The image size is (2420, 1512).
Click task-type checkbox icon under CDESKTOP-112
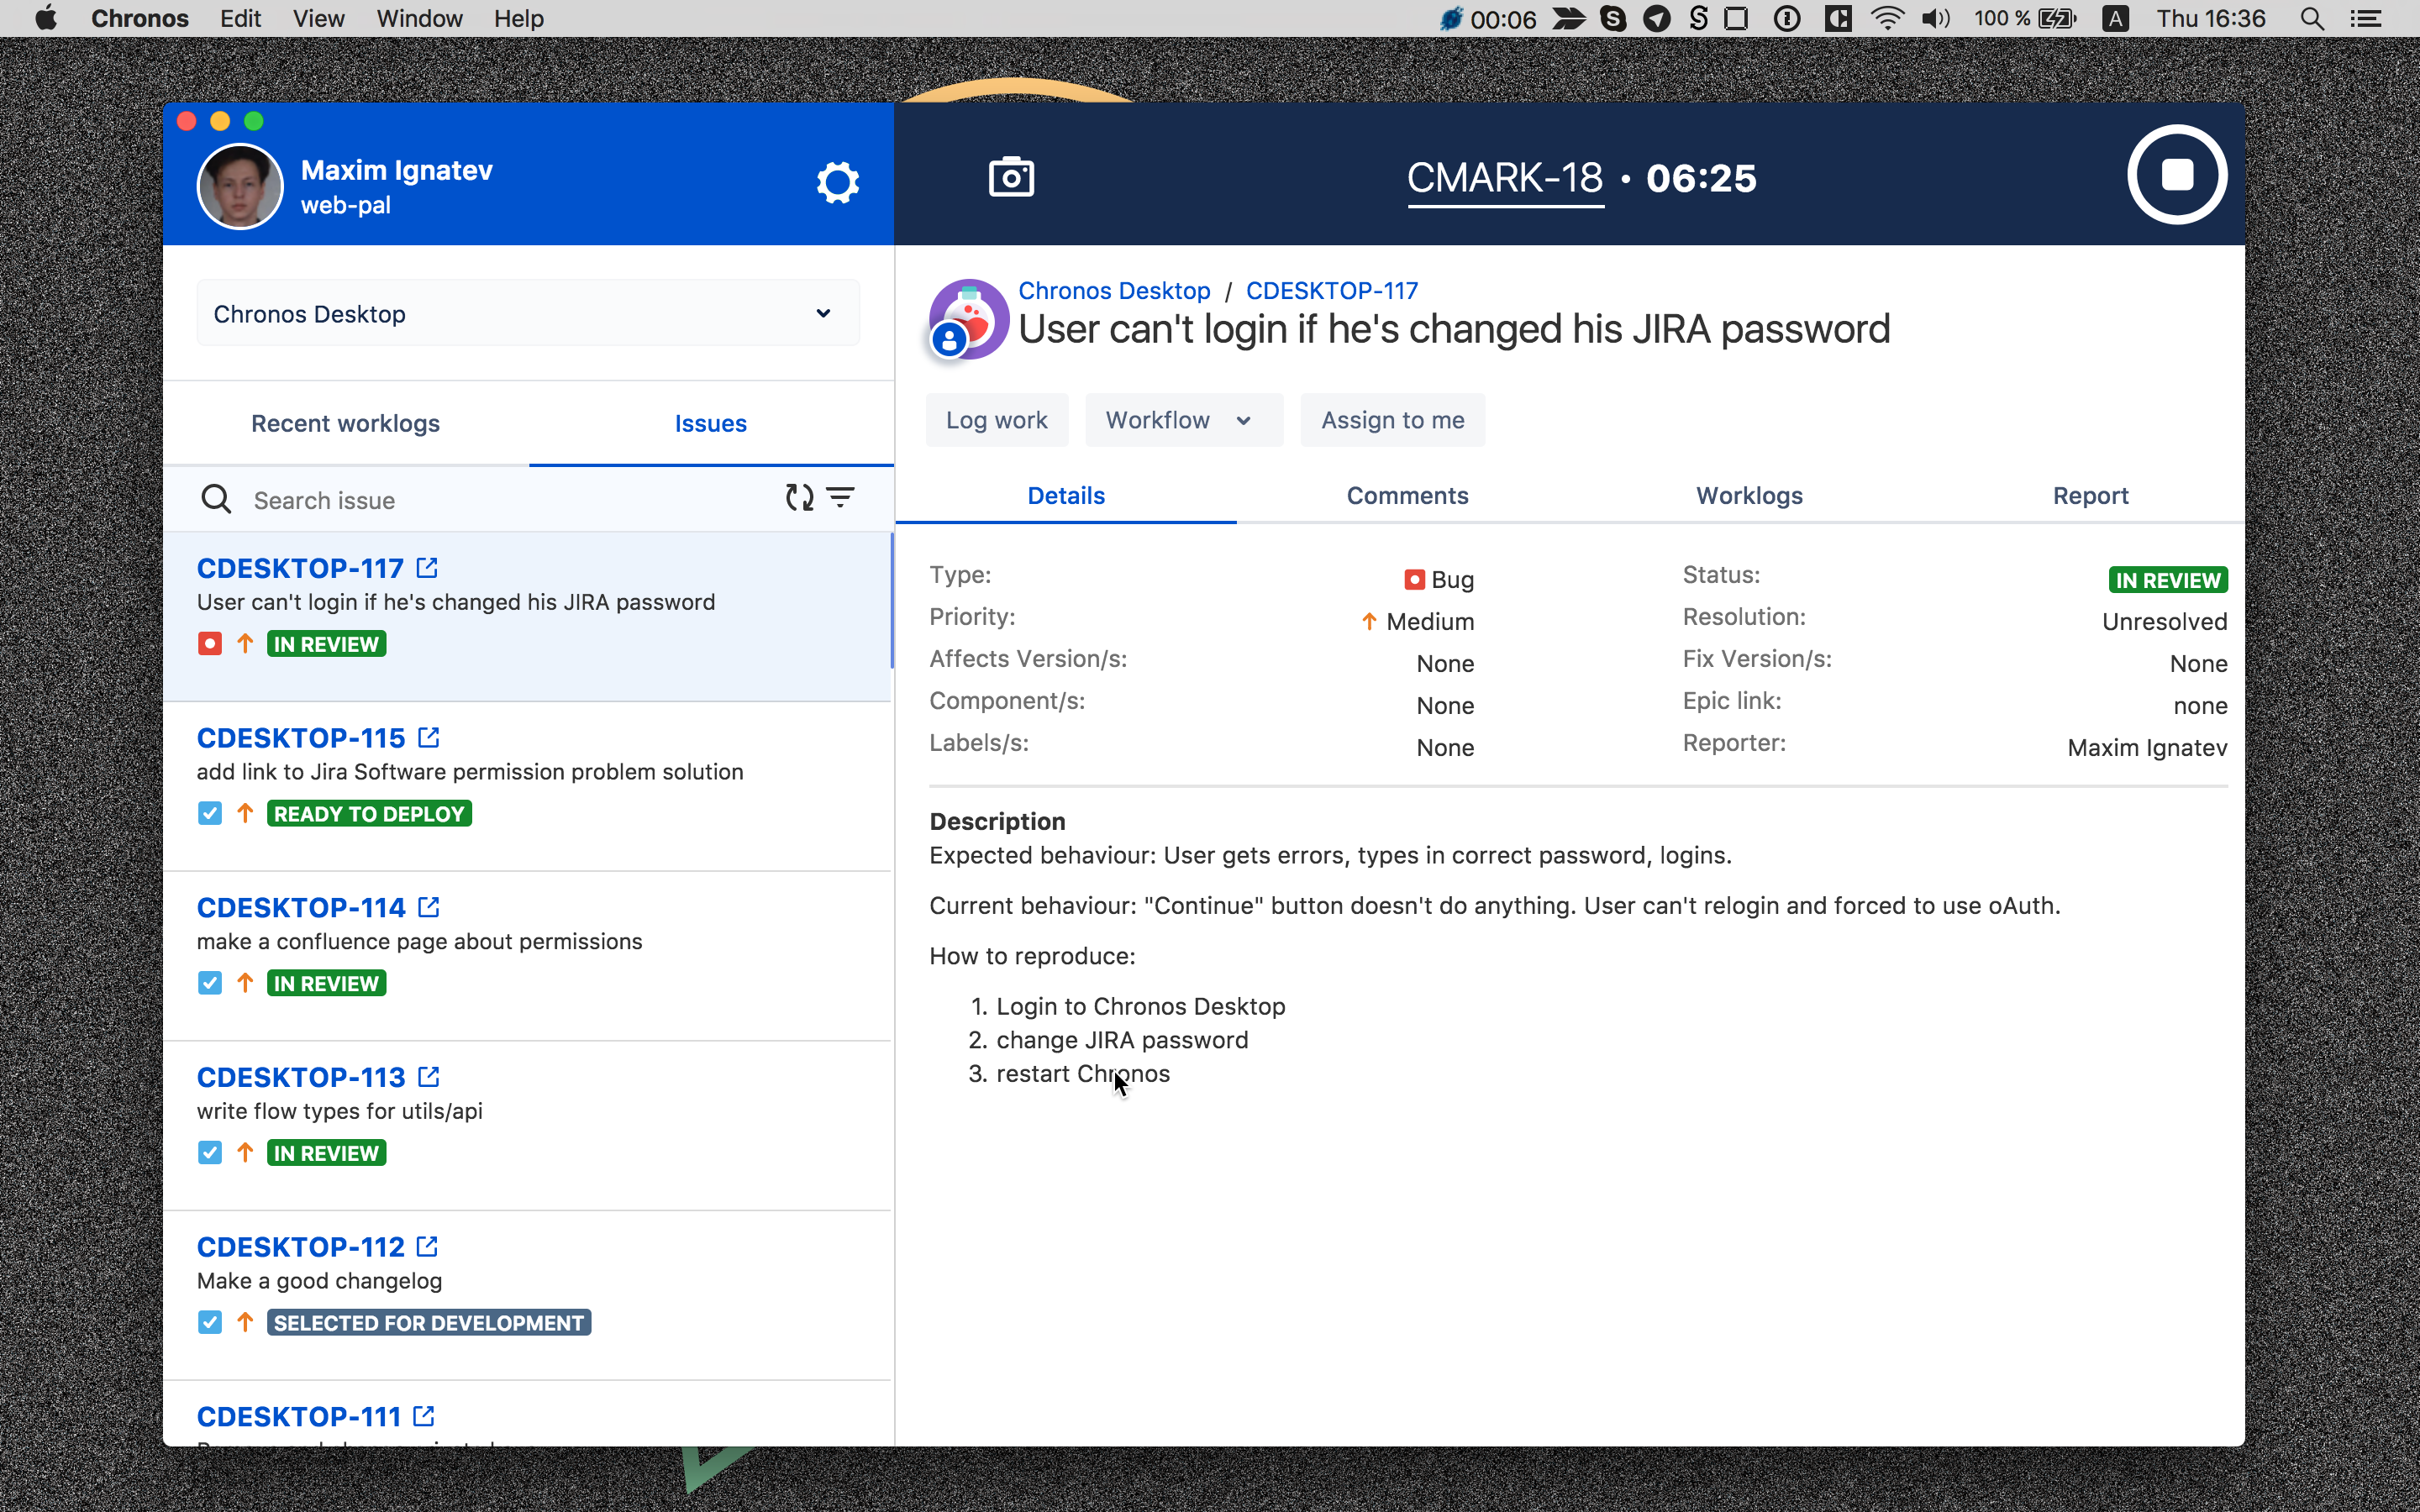[x=210, y=1322]
